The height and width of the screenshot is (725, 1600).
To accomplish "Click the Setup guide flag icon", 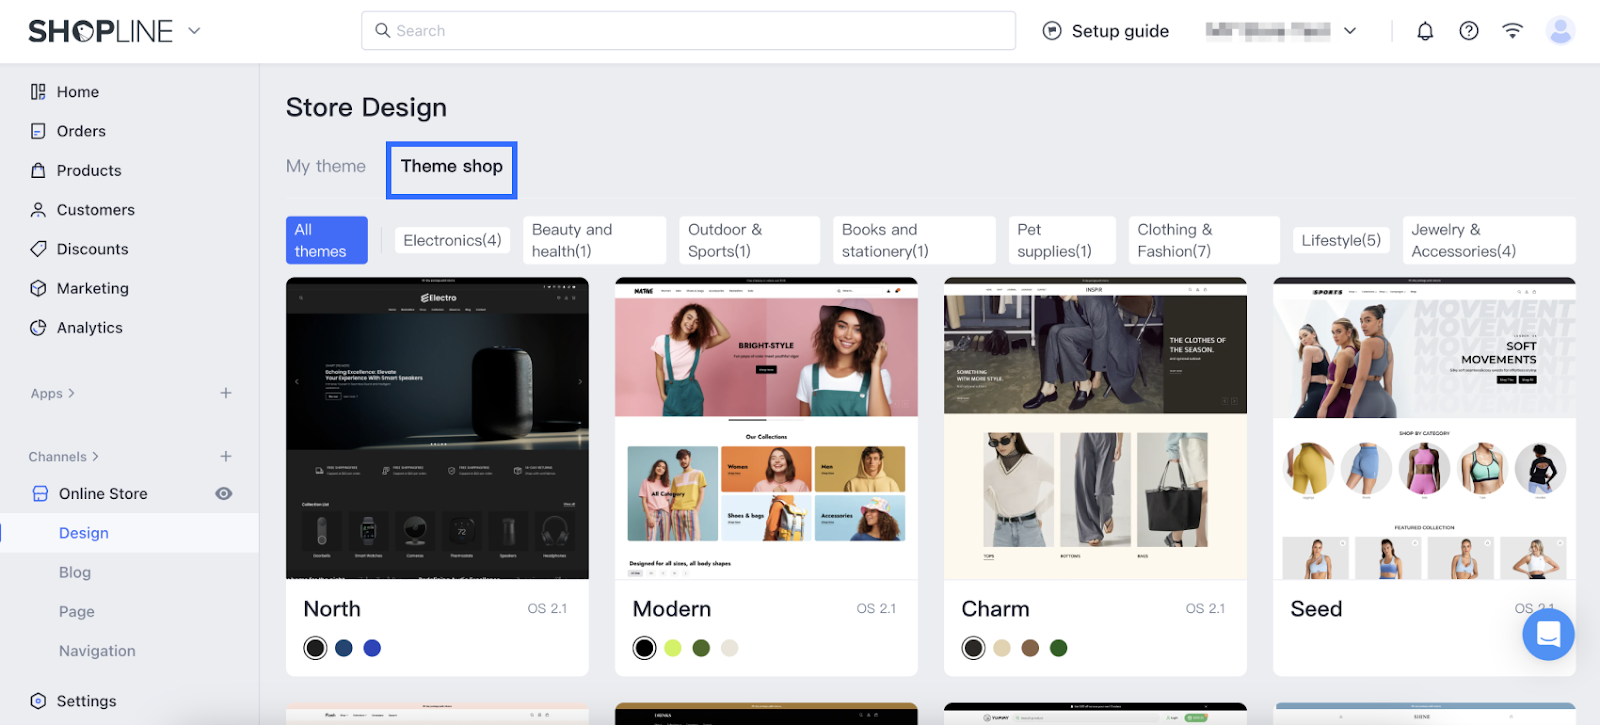I will click(1052, 31).
